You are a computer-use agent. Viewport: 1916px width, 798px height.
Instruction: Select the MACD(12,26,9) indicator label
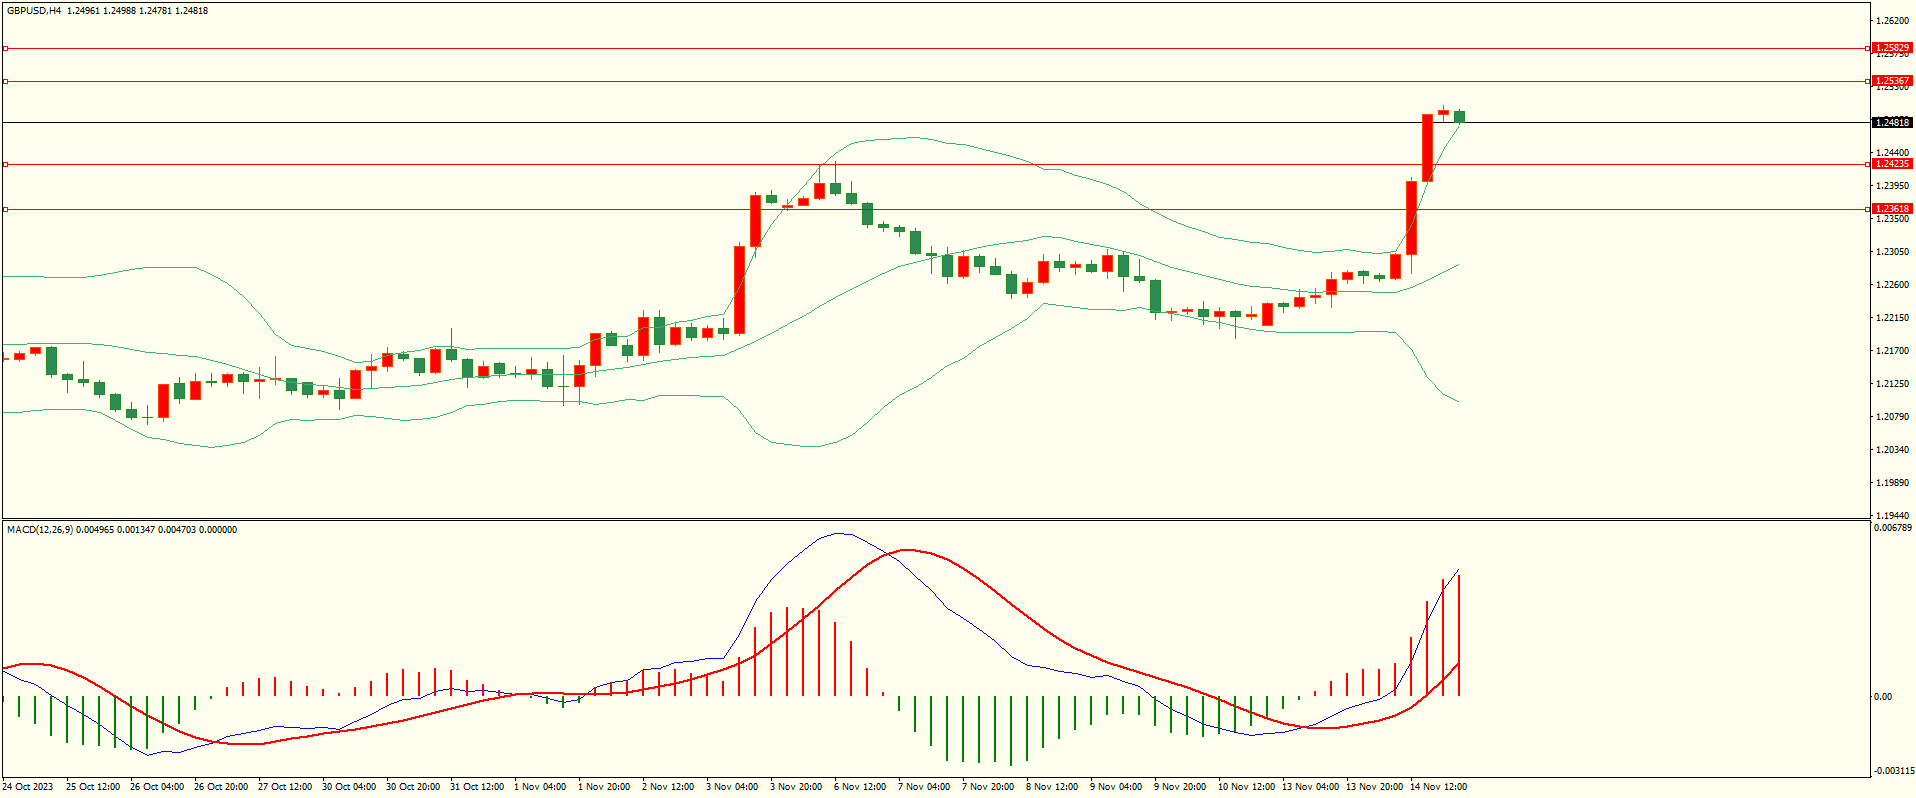click(x=40, y=530)
